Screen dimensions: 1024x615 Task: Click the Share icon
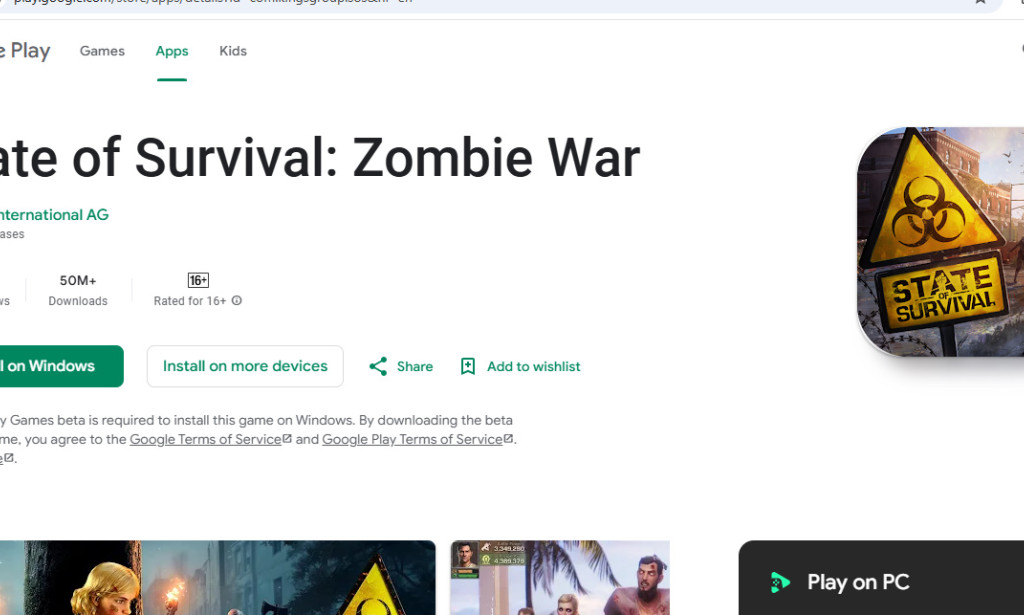379,366
